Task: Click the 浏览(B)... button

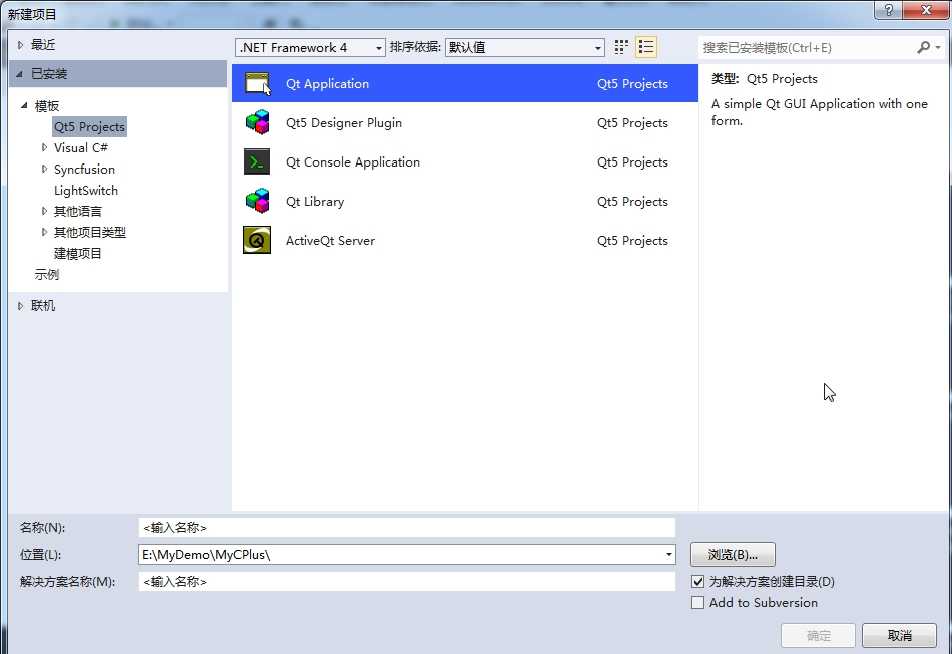Action: click(x=732, y=554)
